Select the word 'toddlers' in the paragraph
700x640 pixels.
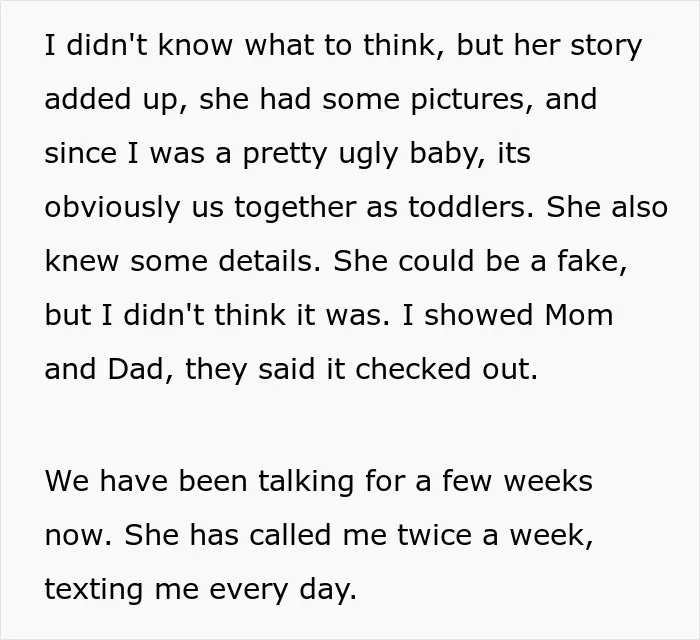click(467, 208)
